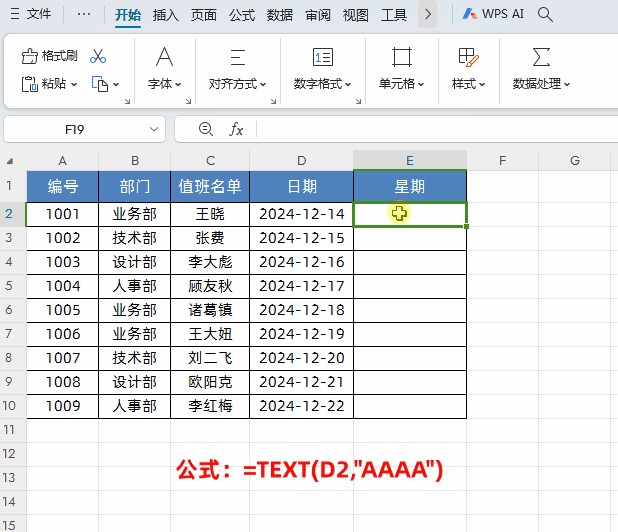Viewport: 618px width, 532px height.
Task: Switch to the Formulas (公式) tab
Action: (x=241, y=15)
